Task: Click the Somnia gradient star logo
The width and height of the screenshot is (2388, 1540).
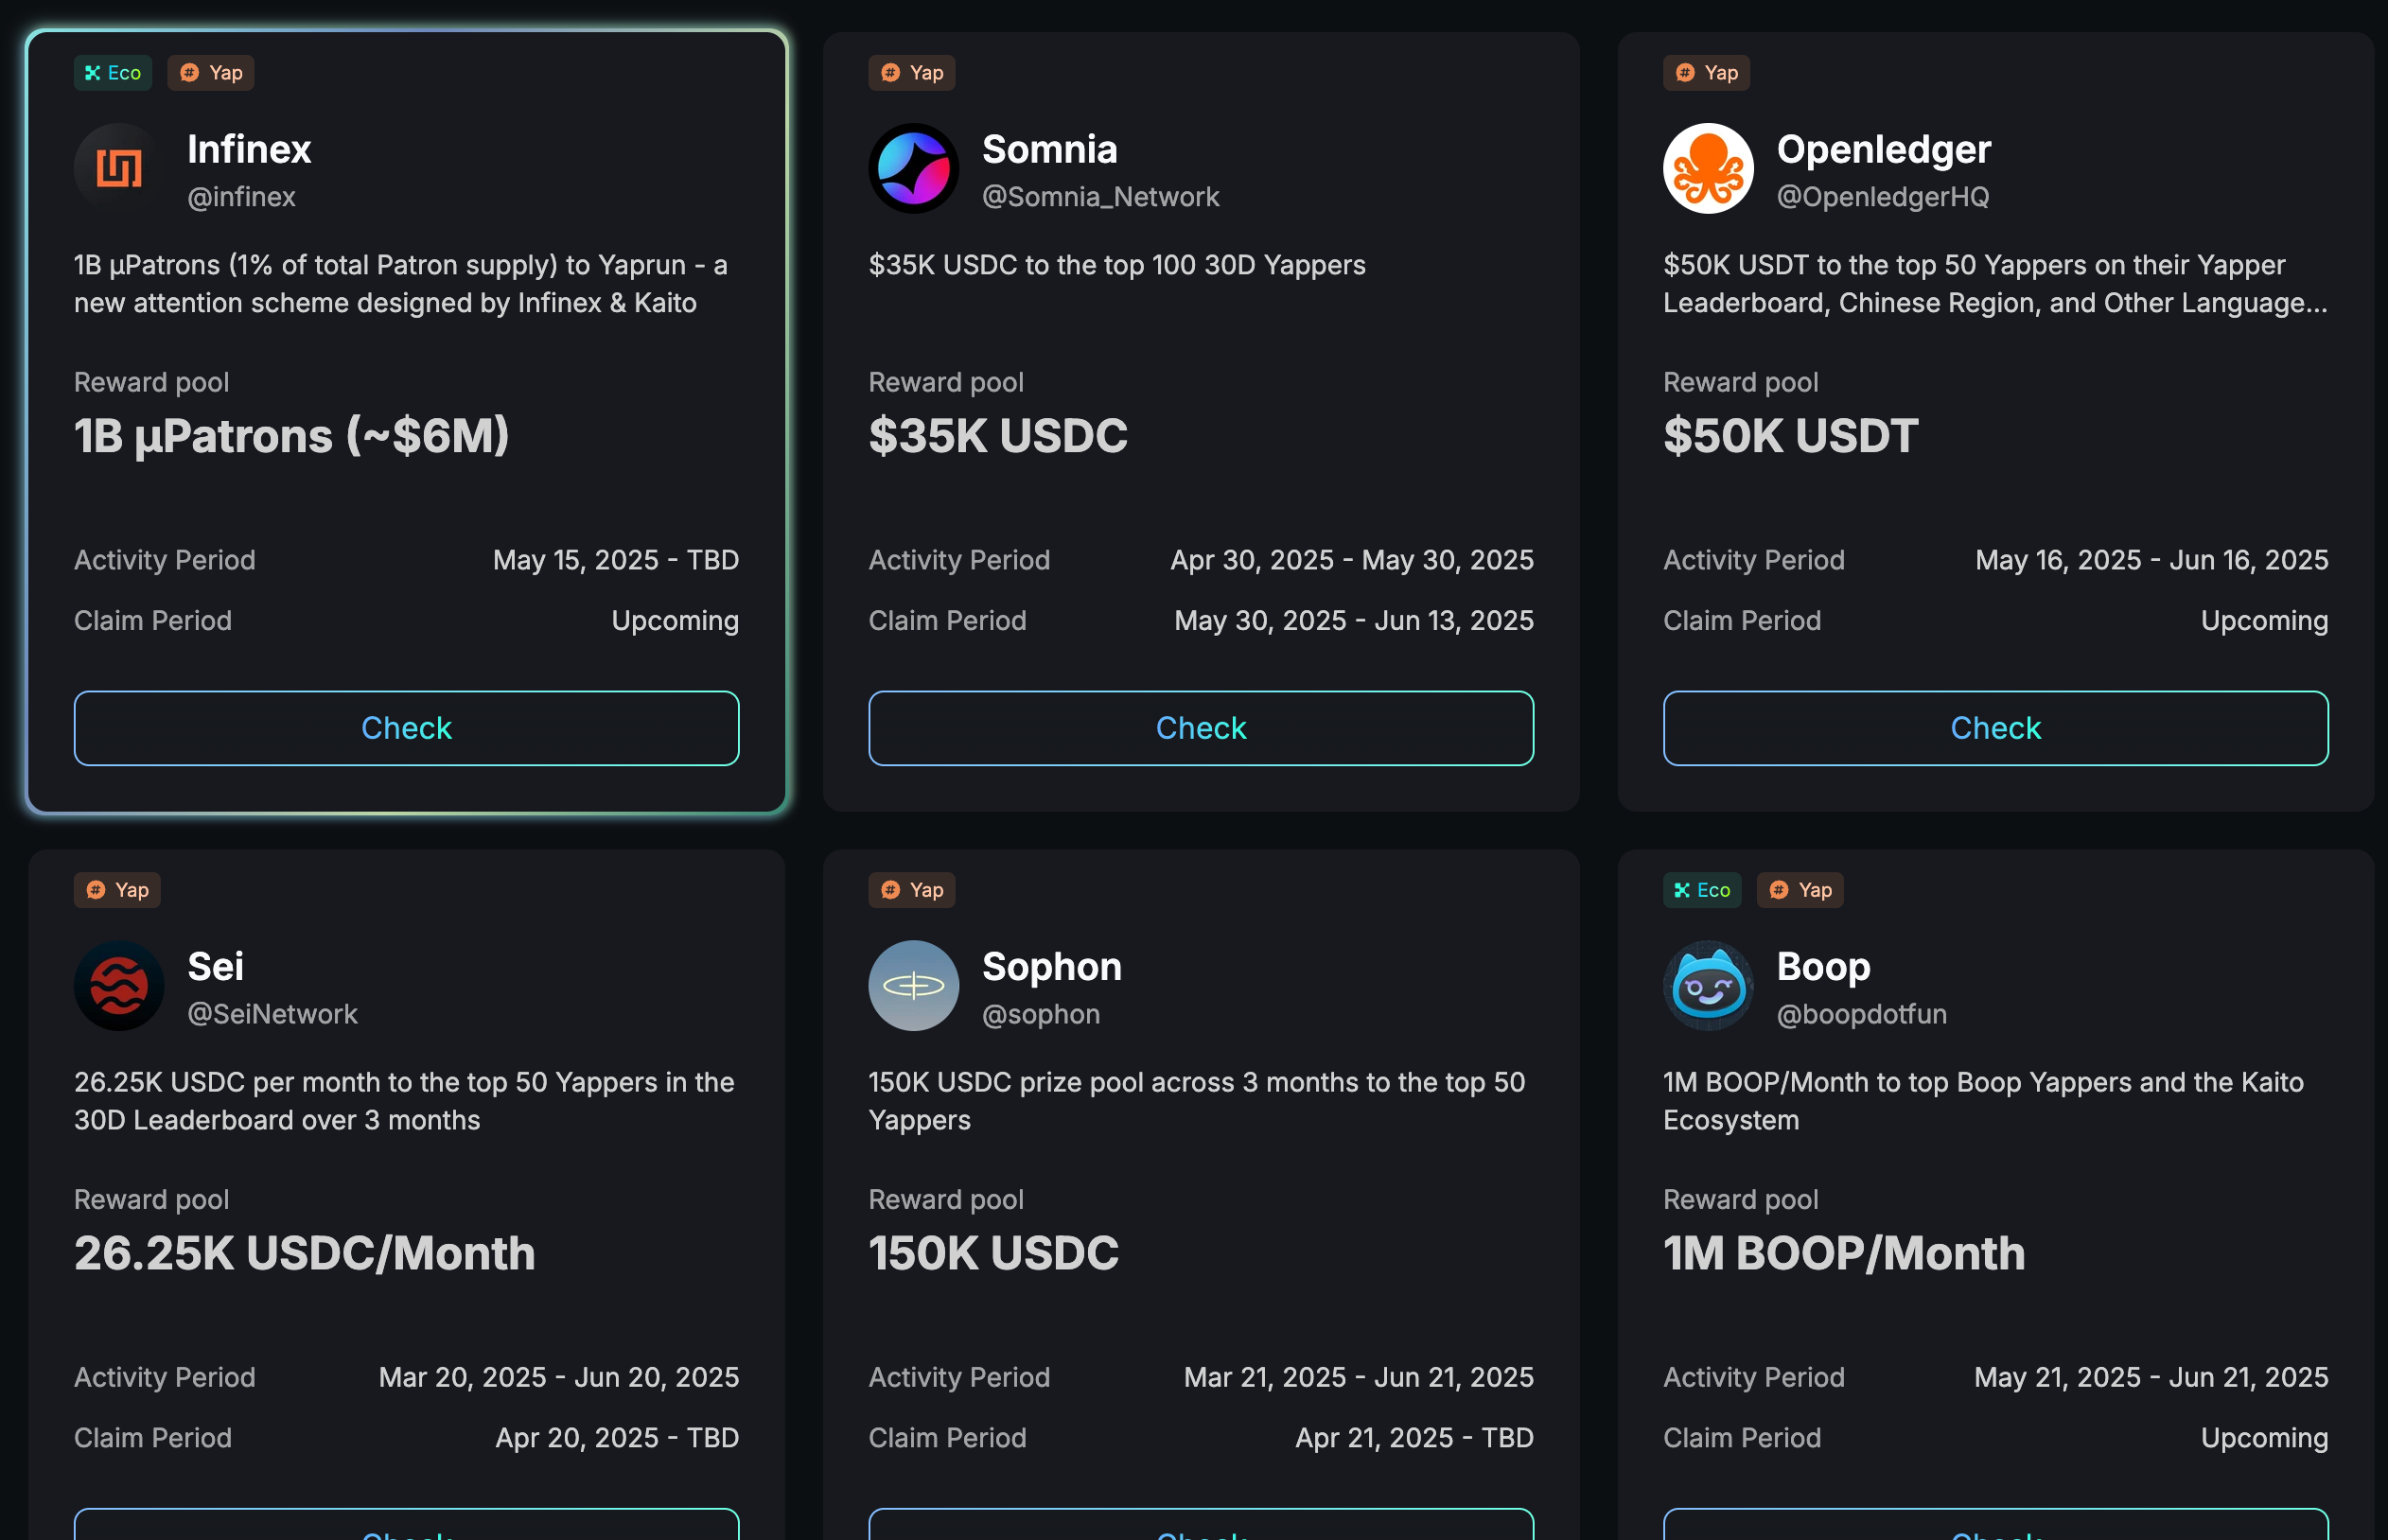Action: (913, 168)
